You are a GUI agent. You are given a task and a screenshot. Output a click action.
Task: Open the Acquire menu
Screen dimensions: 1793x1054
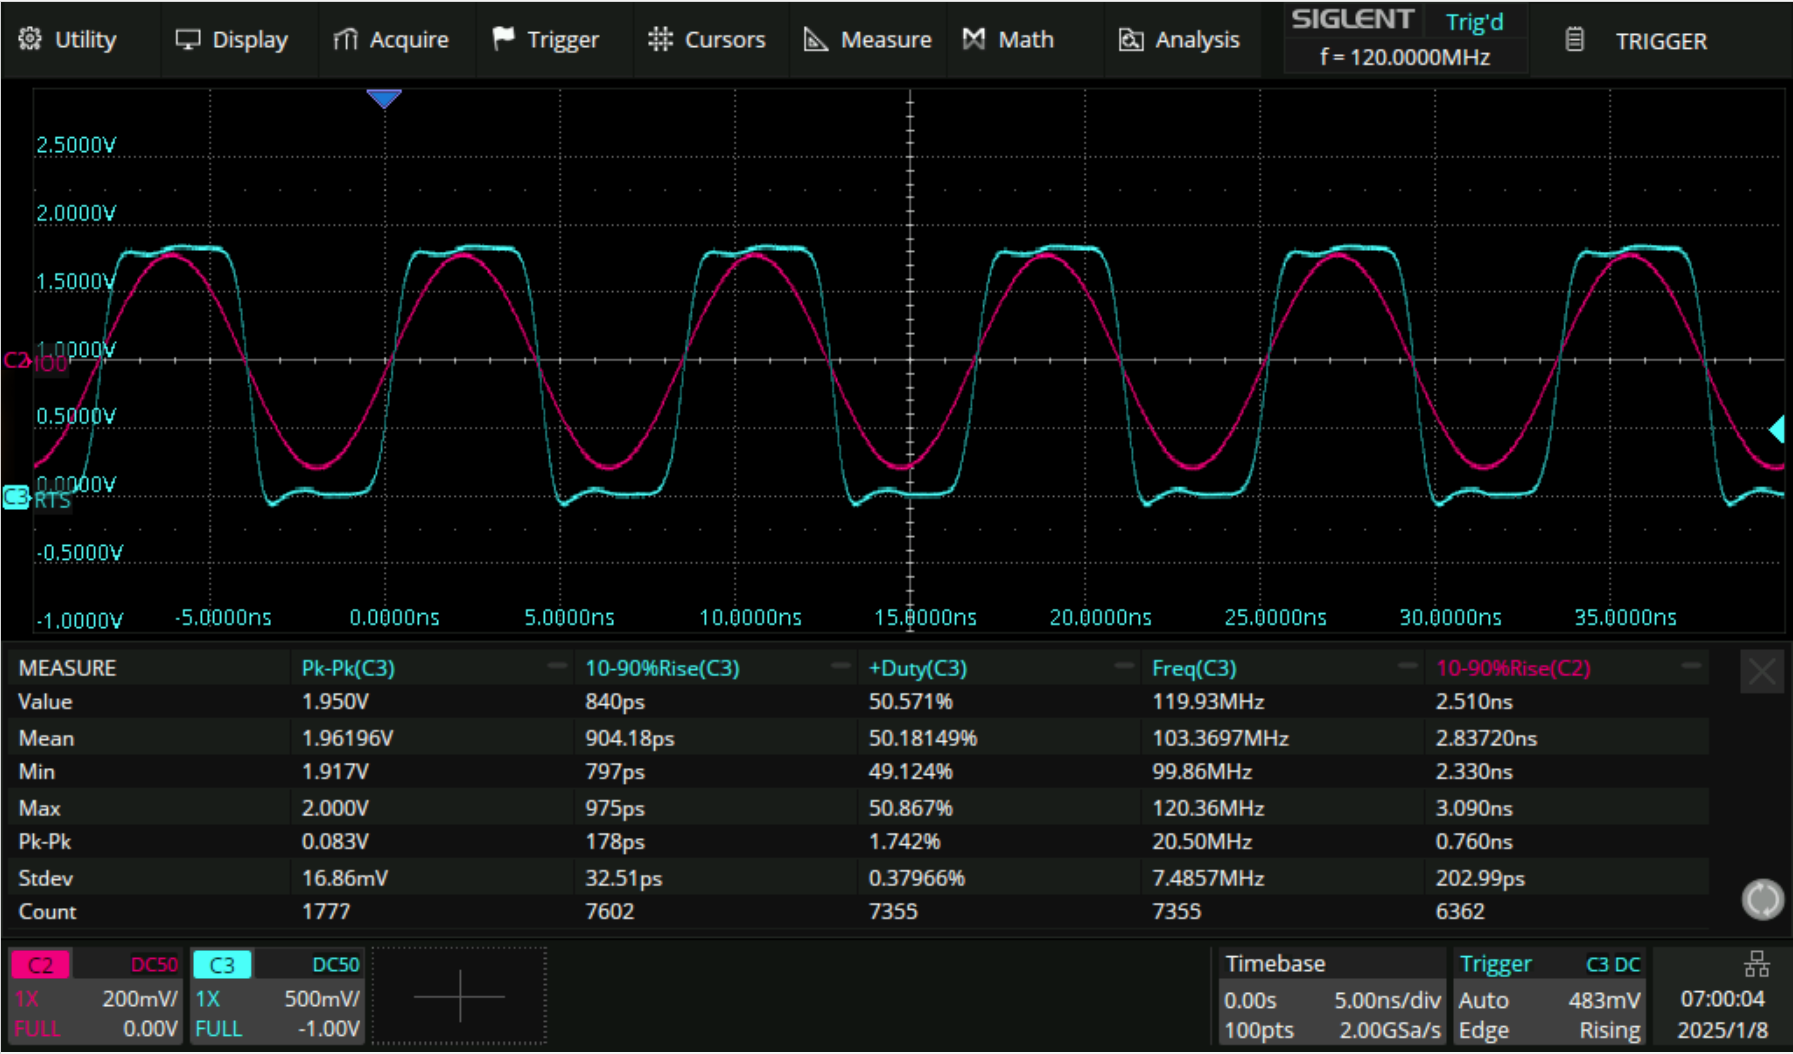391,40
